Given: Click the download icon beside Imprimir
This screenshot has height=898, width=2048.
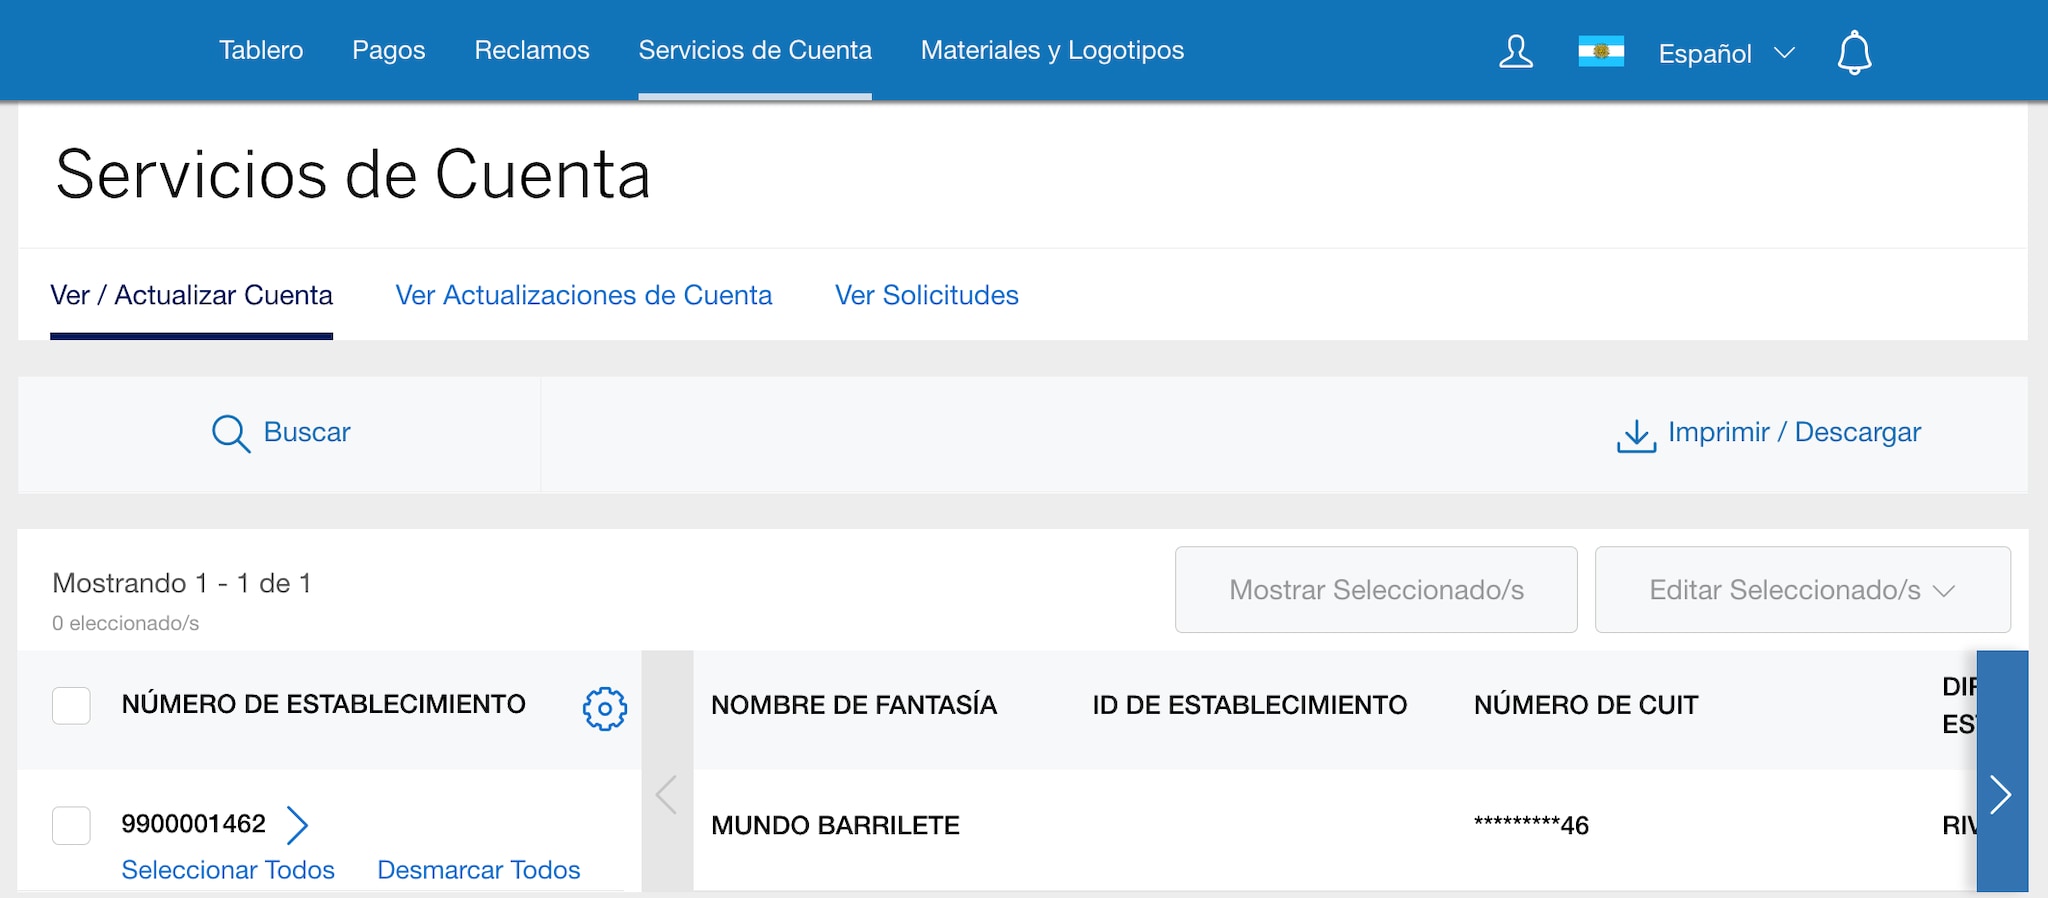Looking at the screenshot, I should point(1636,435).
